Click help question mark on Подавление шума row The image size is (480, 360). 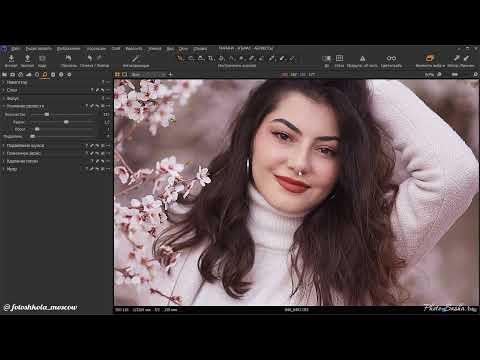click(x=86, y=146)
